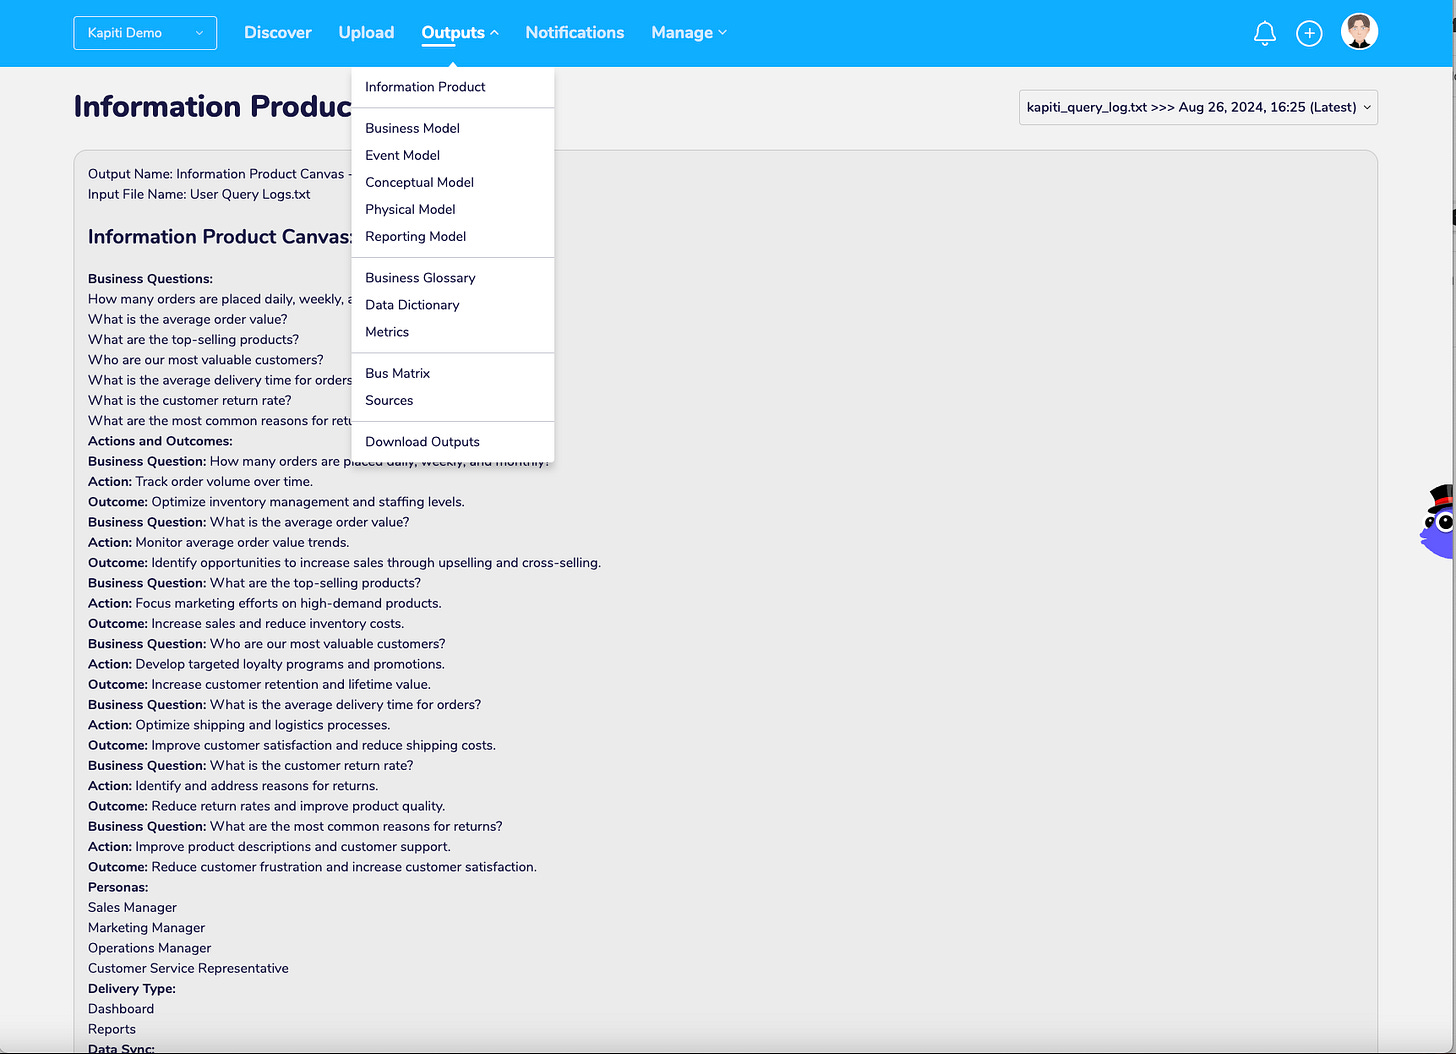Click 'Who are our most valuable customers?' under Business Questions
This screenshot has width=1456, height=1054.
205,360
